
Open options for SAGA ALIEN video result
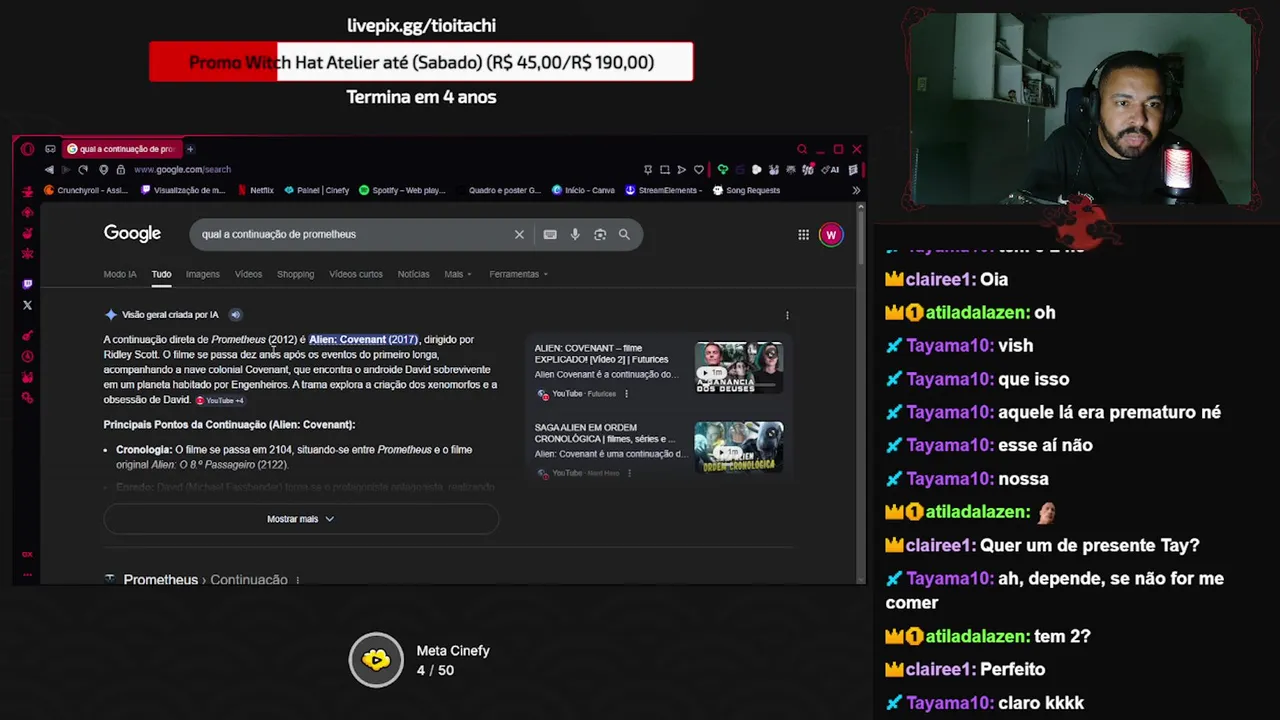pyautogui.click(x=629, y=473)
